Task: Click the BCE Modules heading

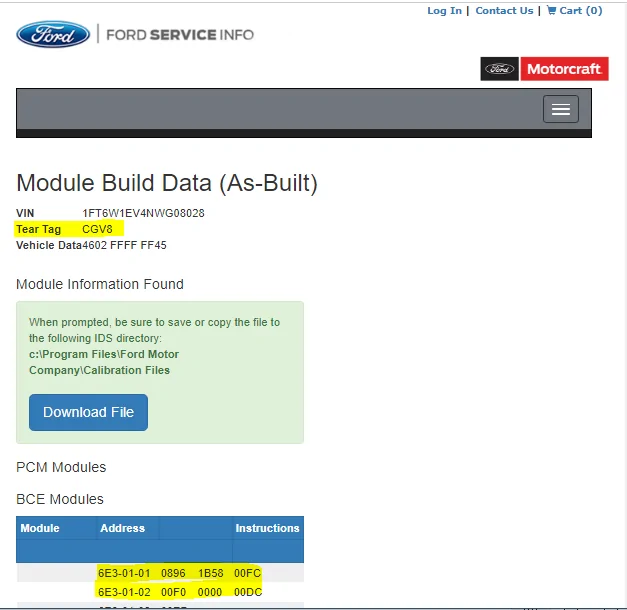Action: [60, 499]
